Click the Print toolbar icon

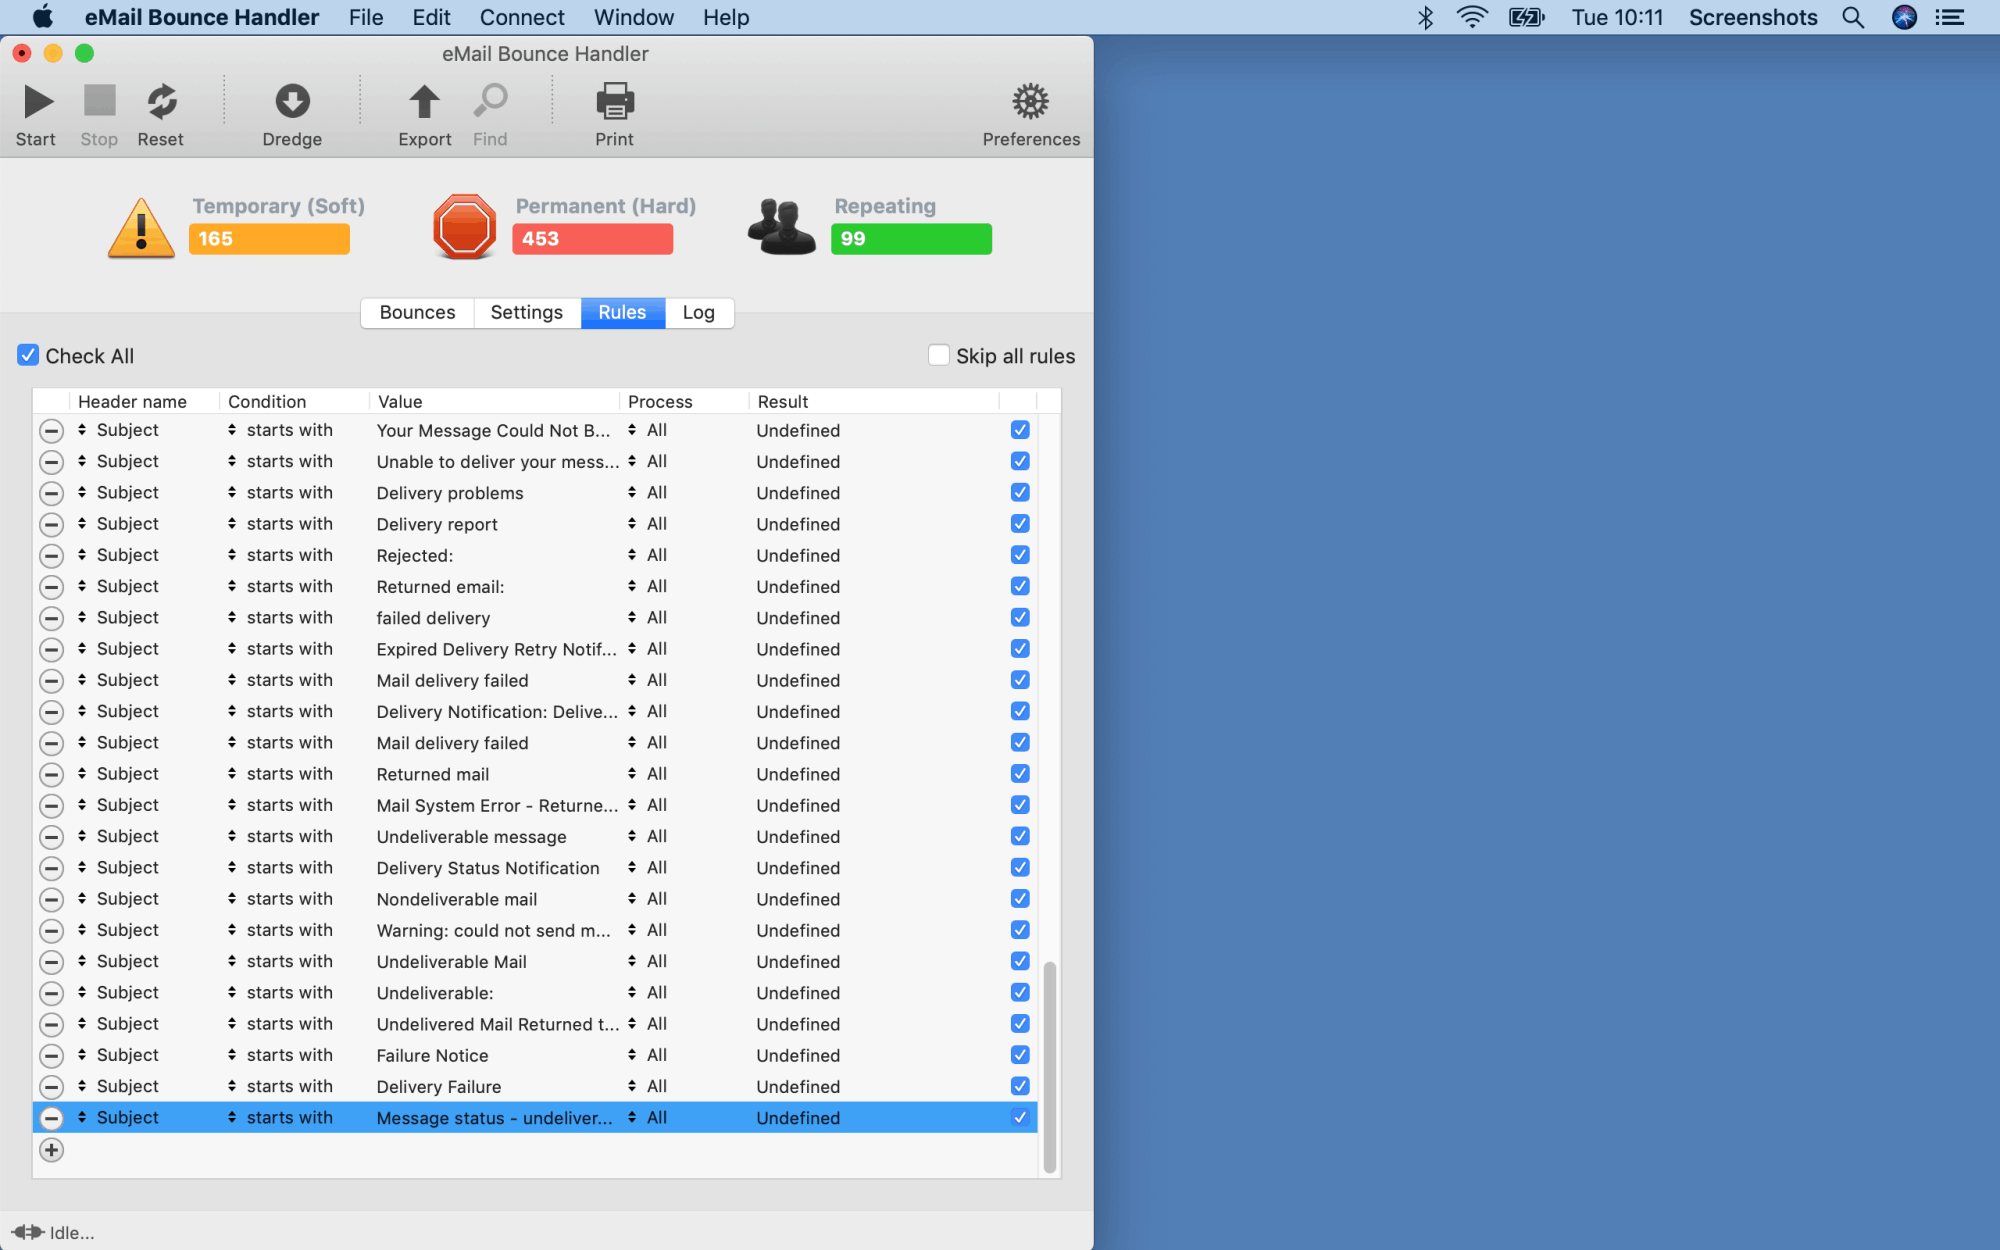click(614, 101)
